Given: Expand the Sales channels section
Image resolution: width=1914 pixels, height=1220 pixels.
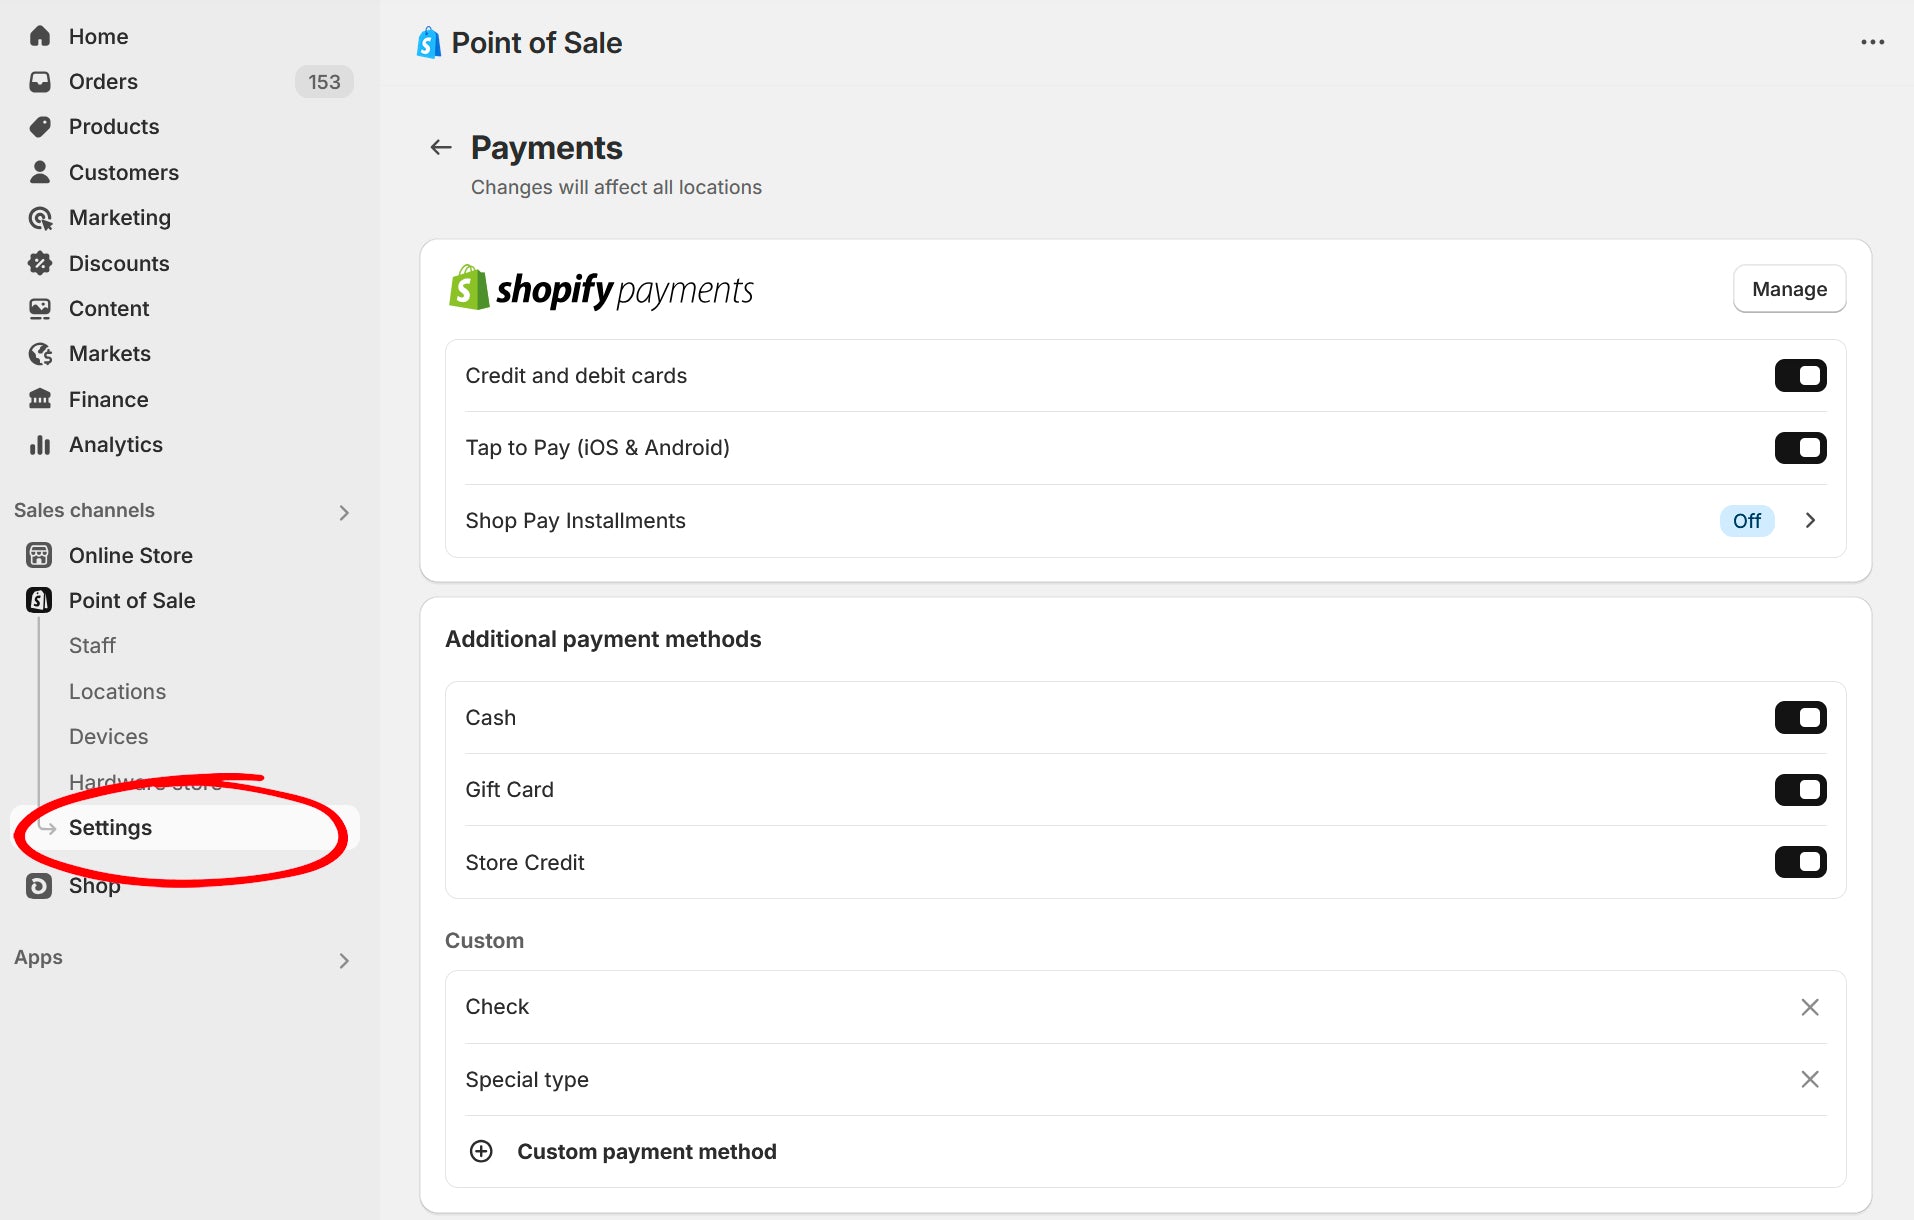Looking at the screenshot, I should coord(344,512).
